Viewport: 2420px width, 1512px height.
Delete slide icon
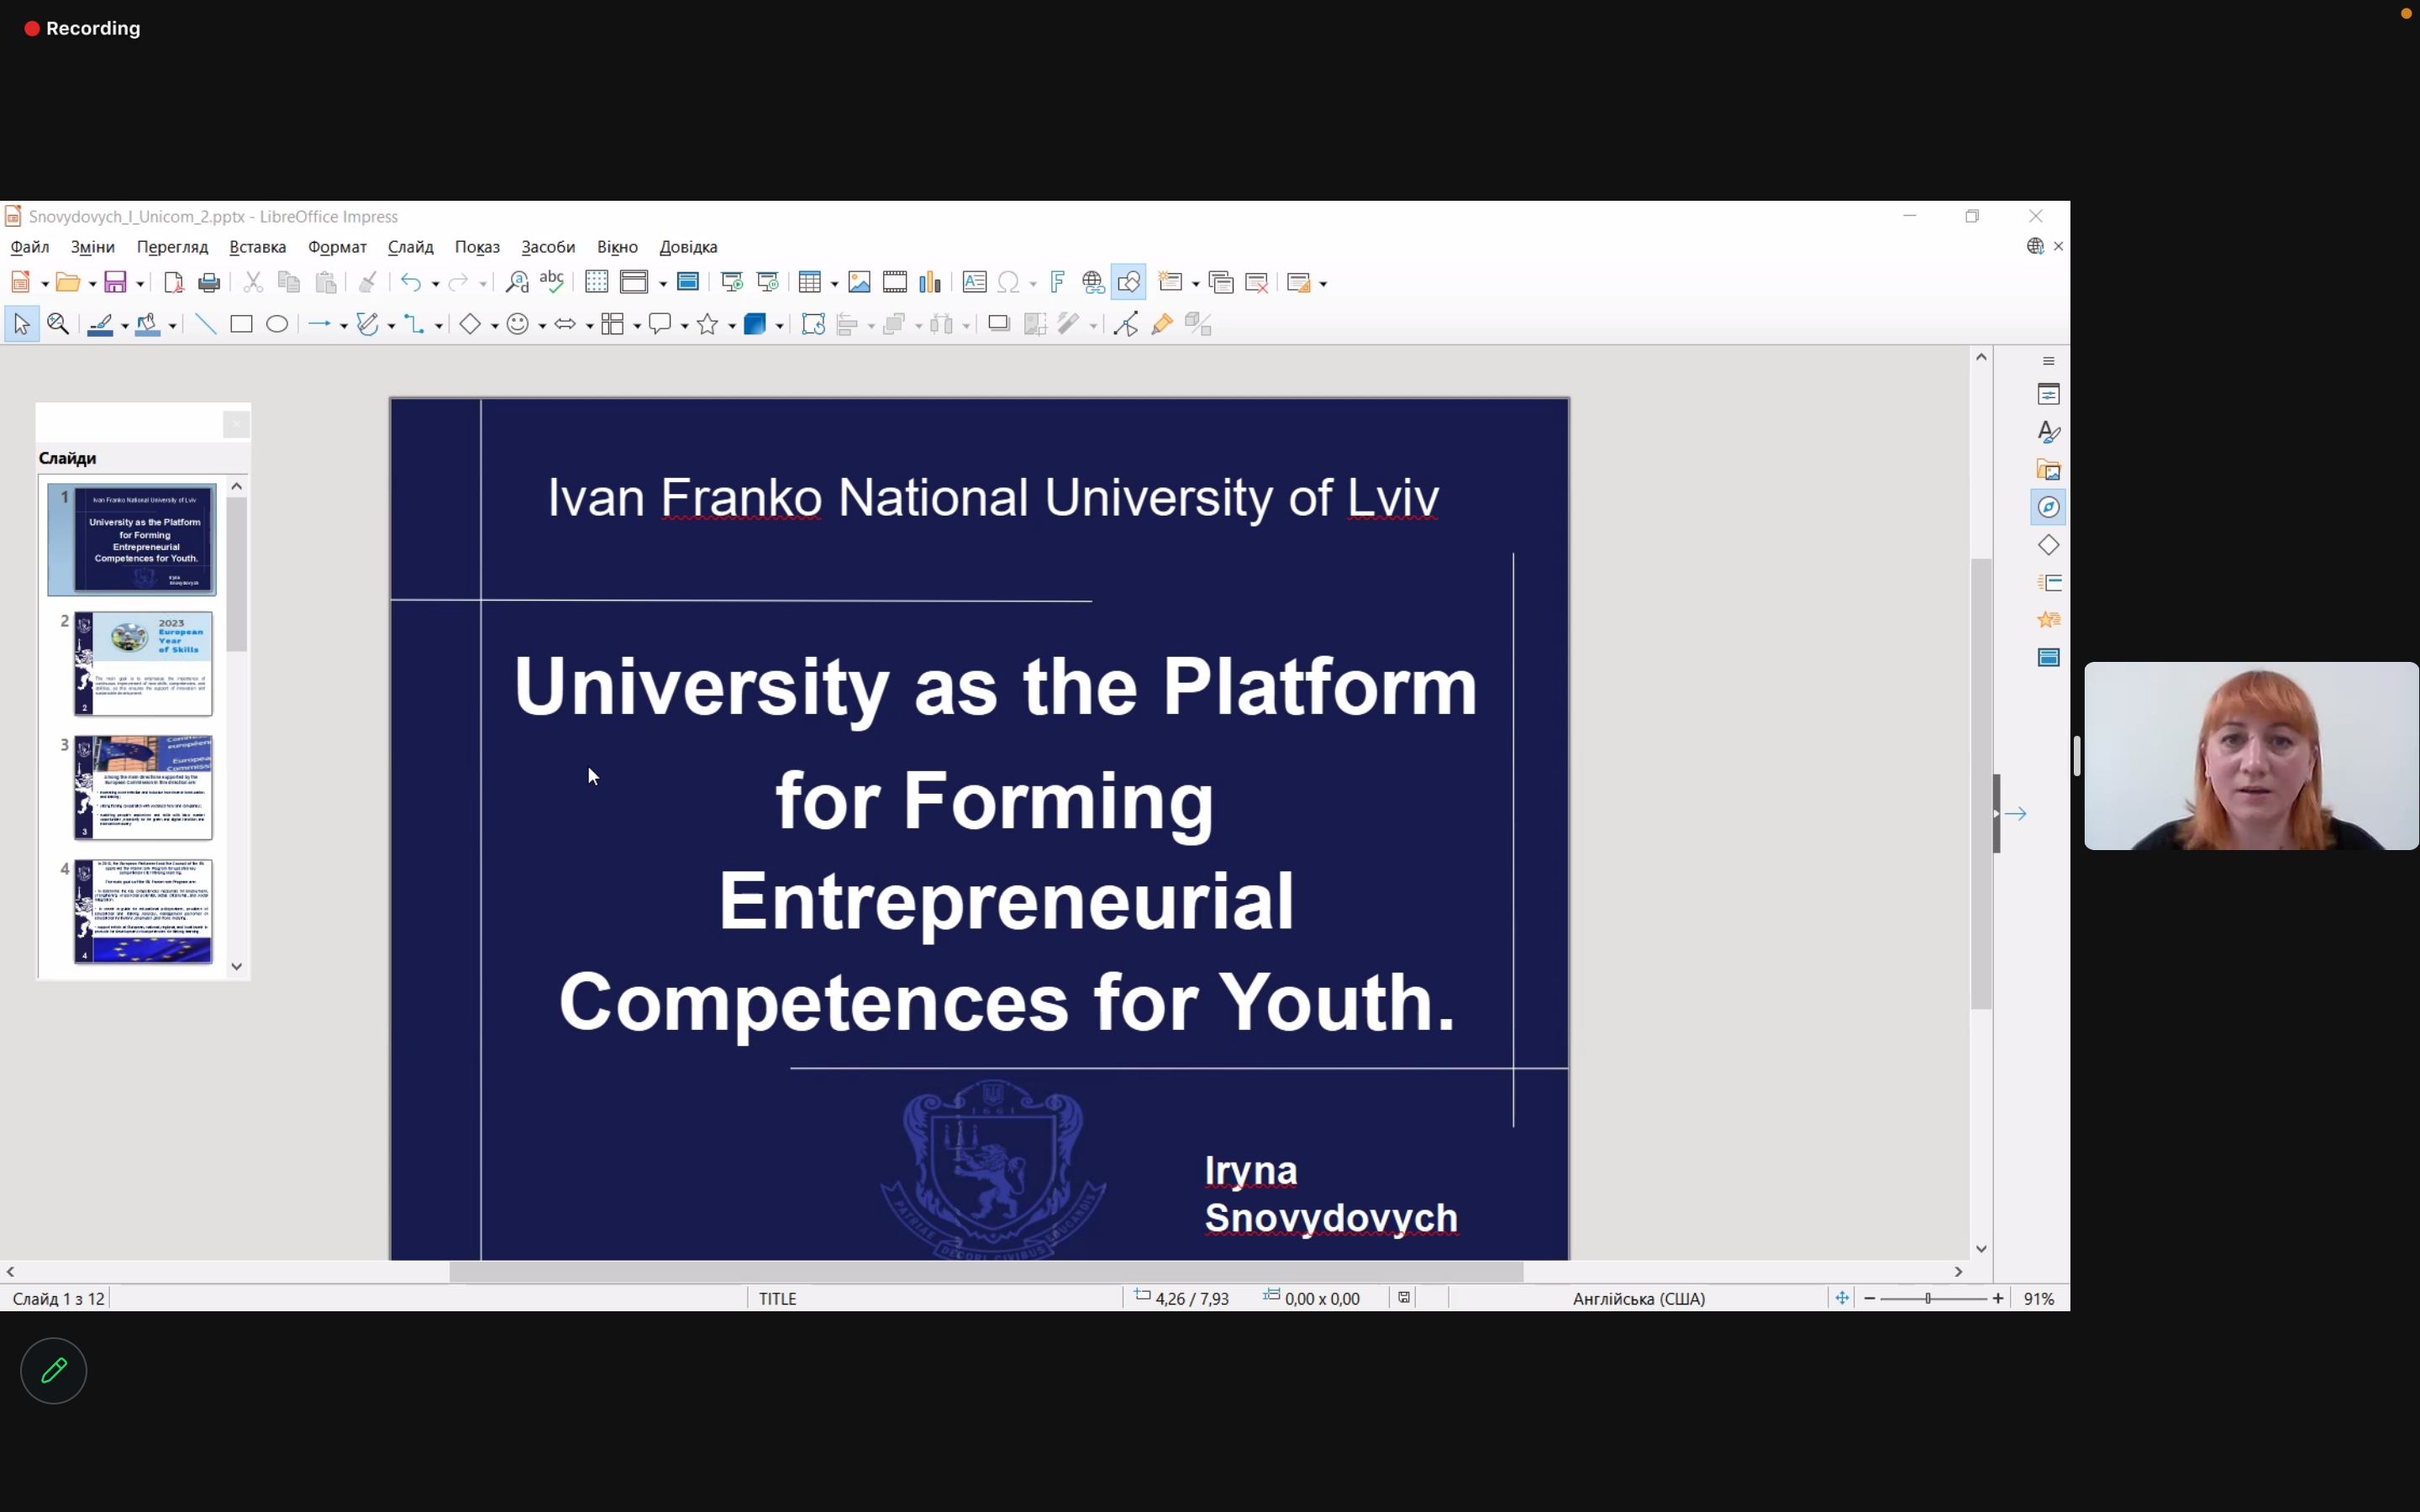tap(1257, 283)
